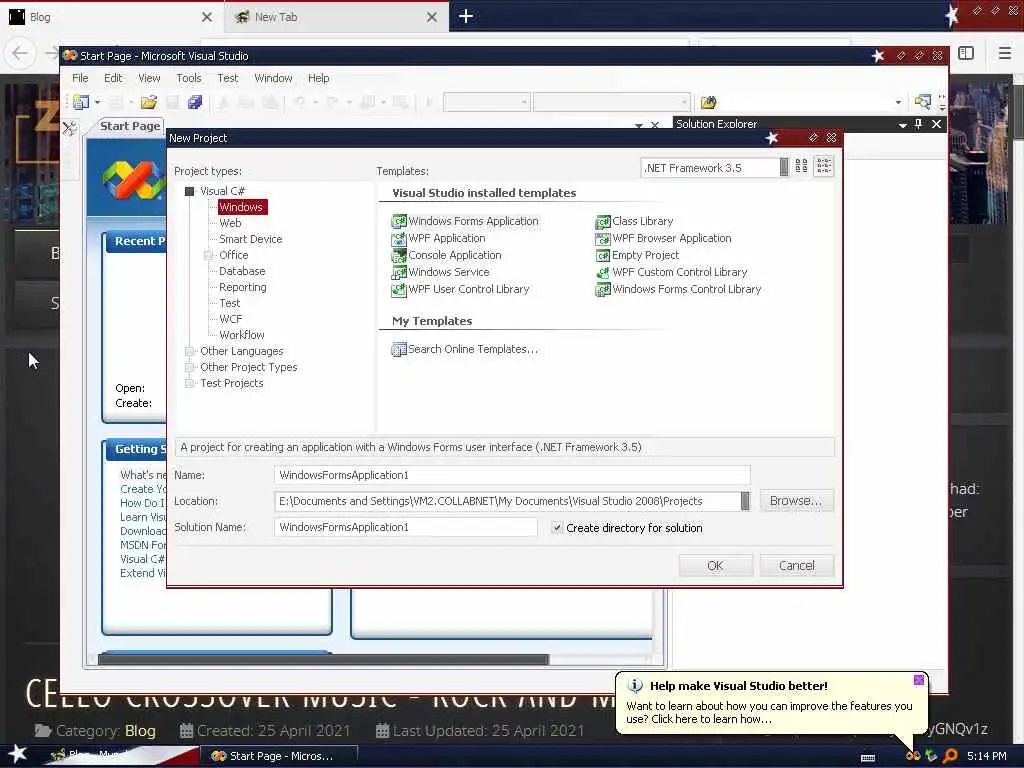The image size is (1024, 768).
Task: Click the Find in Files toolbar icon
Action: (709, 102)
